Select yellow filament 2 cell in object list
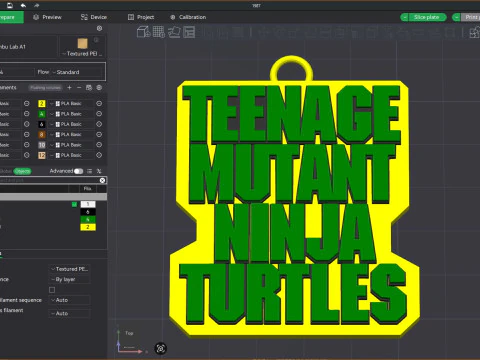The image size is (480, 360). point(88,227)
